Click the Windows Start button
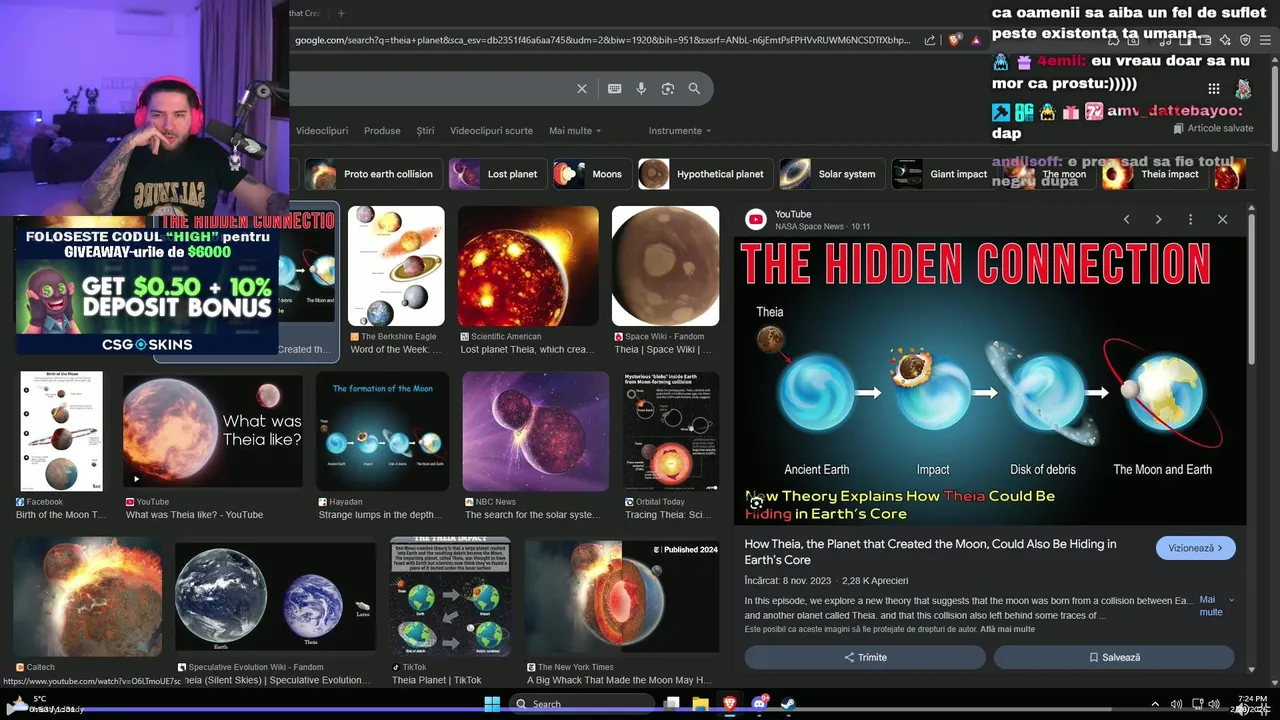1280x720 pixels. click(492, 704)
